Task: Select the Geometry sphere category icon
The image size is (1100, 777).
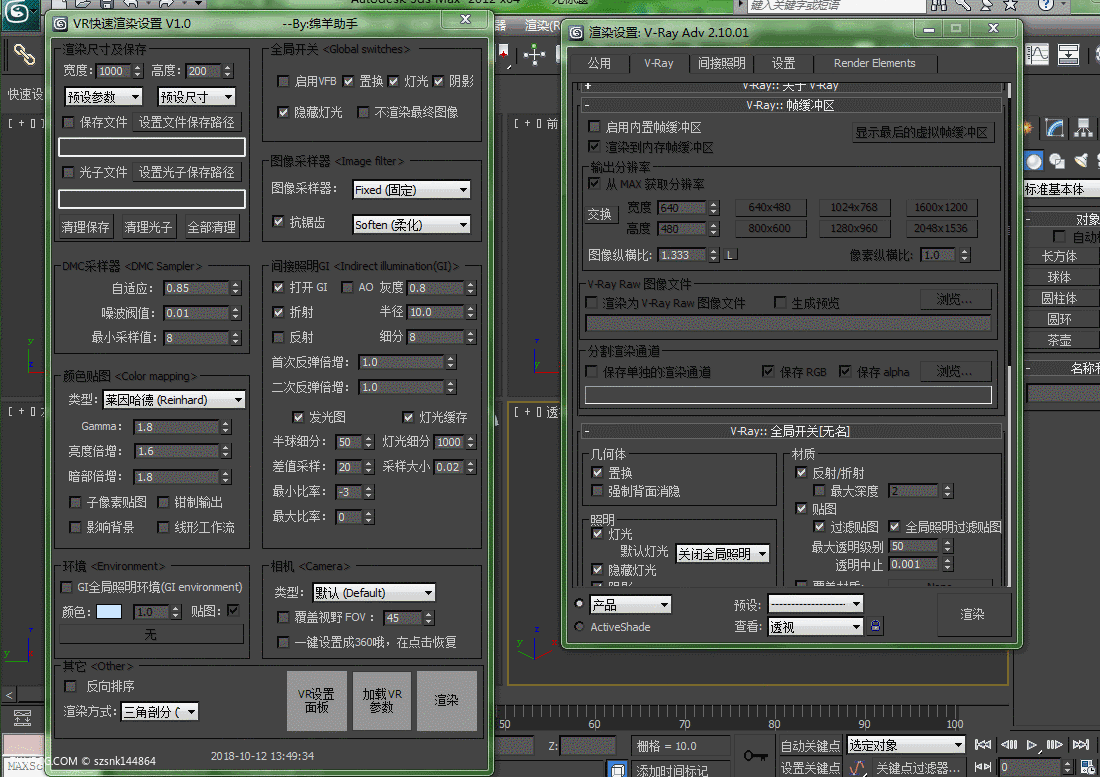Action: 1033,161
